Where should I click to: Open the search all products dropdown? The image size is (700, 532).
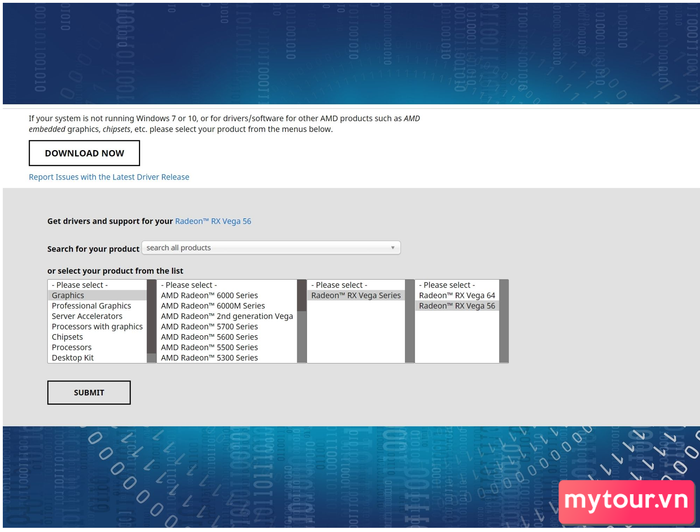click(x=271, y=248)
